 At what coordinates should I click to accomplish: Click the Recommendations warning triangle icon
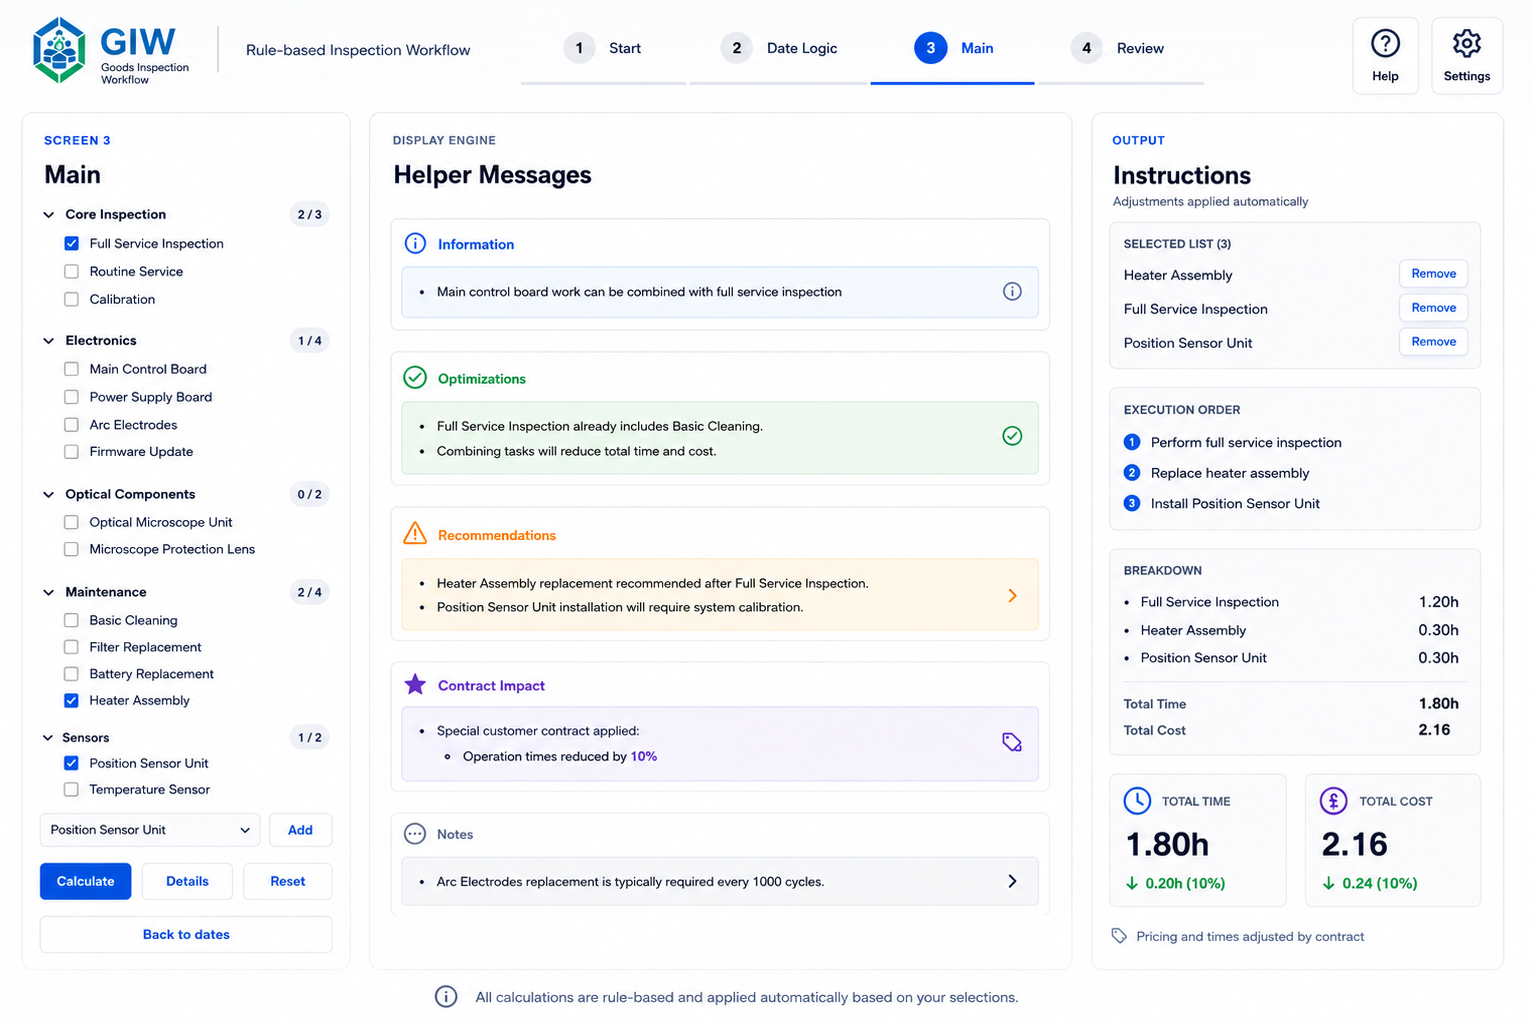coord(415,534)
